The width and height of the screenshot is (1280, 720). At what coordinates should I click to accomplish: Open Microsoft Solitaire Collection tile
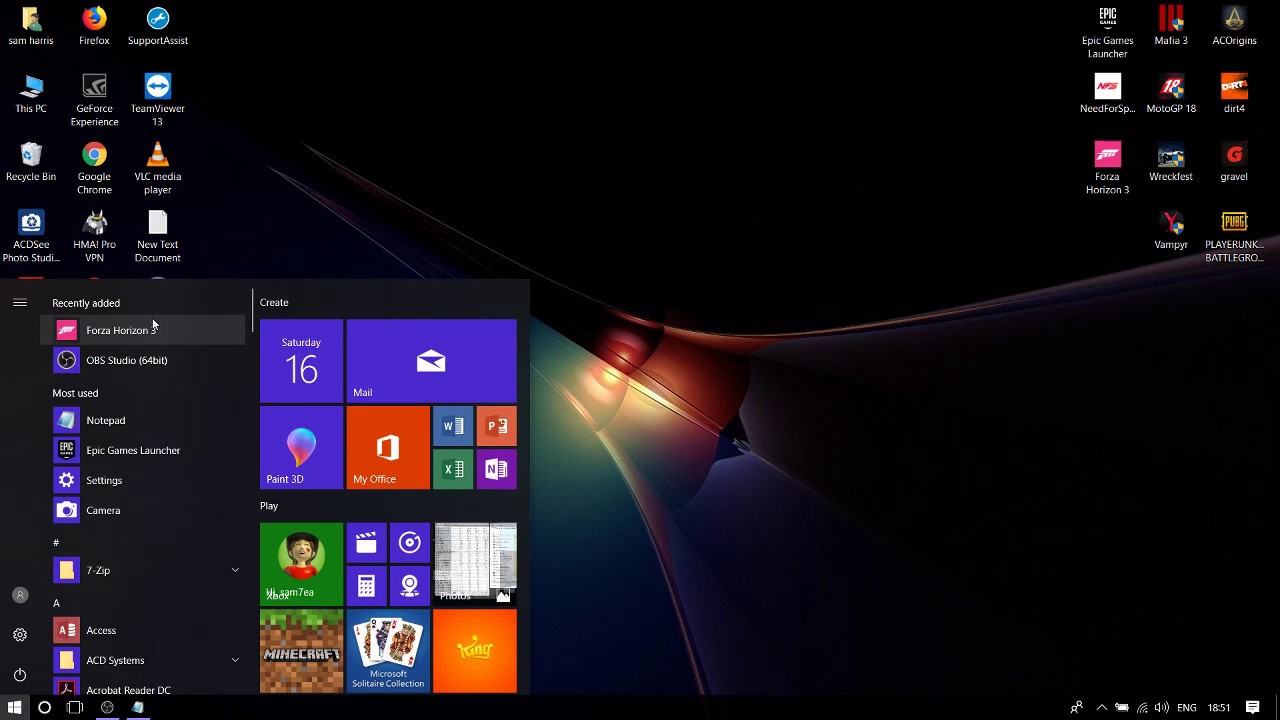click(x=388, y=650)
